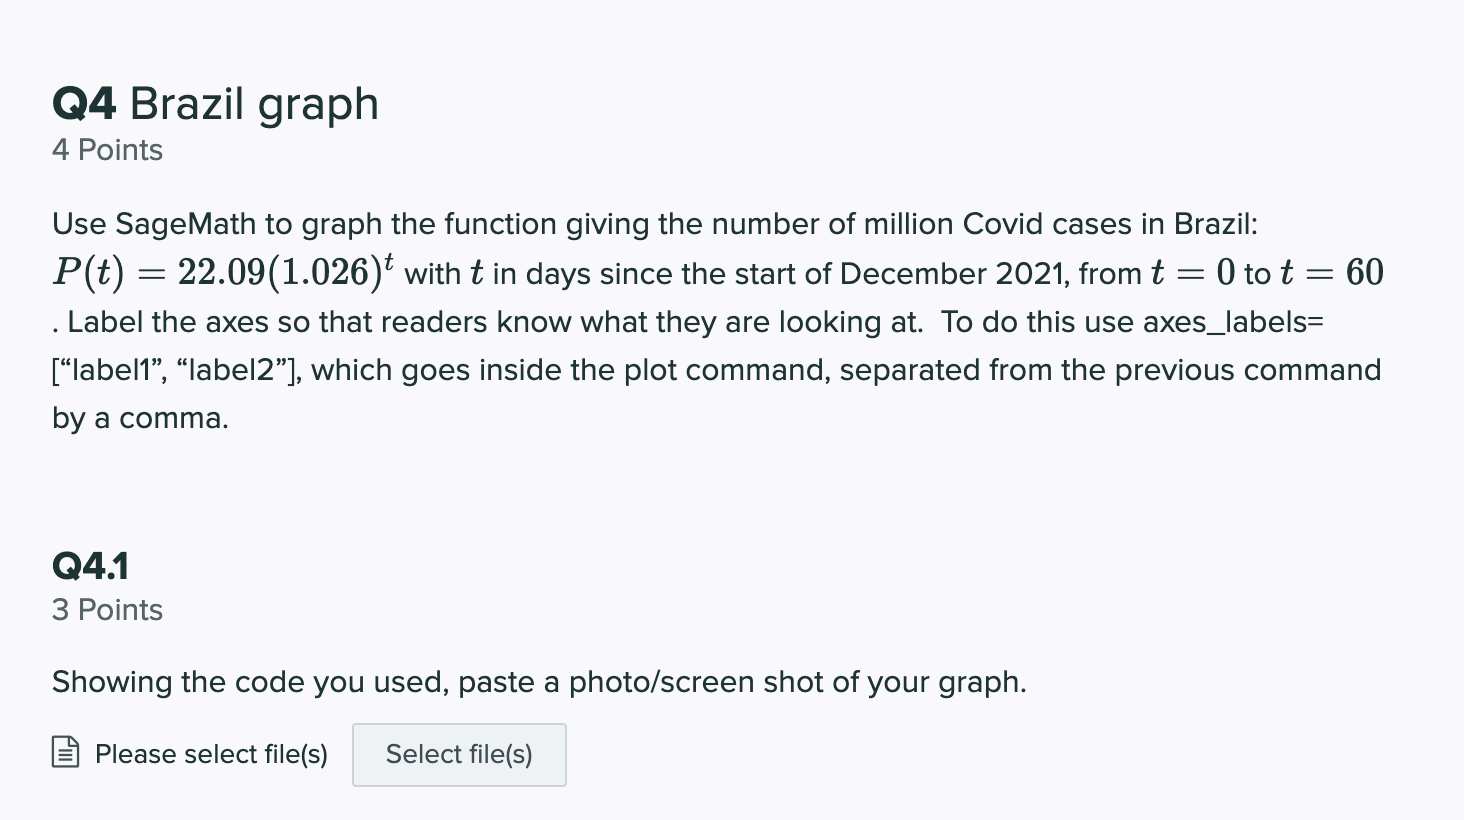Click the Showing the code you used sentence
1464x820 pixels.
tap(250, 682)
